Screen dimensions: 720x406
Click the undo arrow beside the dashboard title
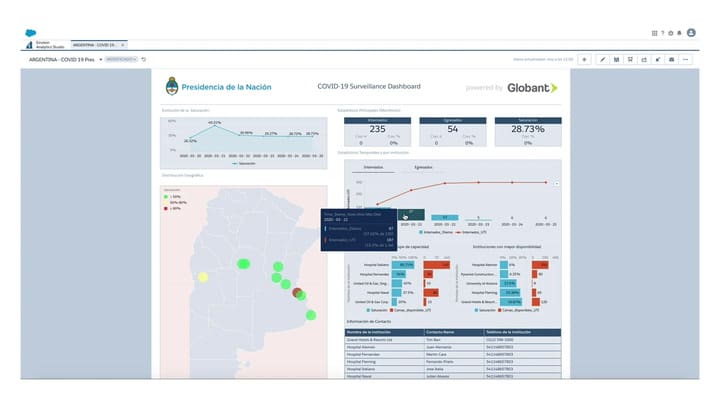[144, 60]
